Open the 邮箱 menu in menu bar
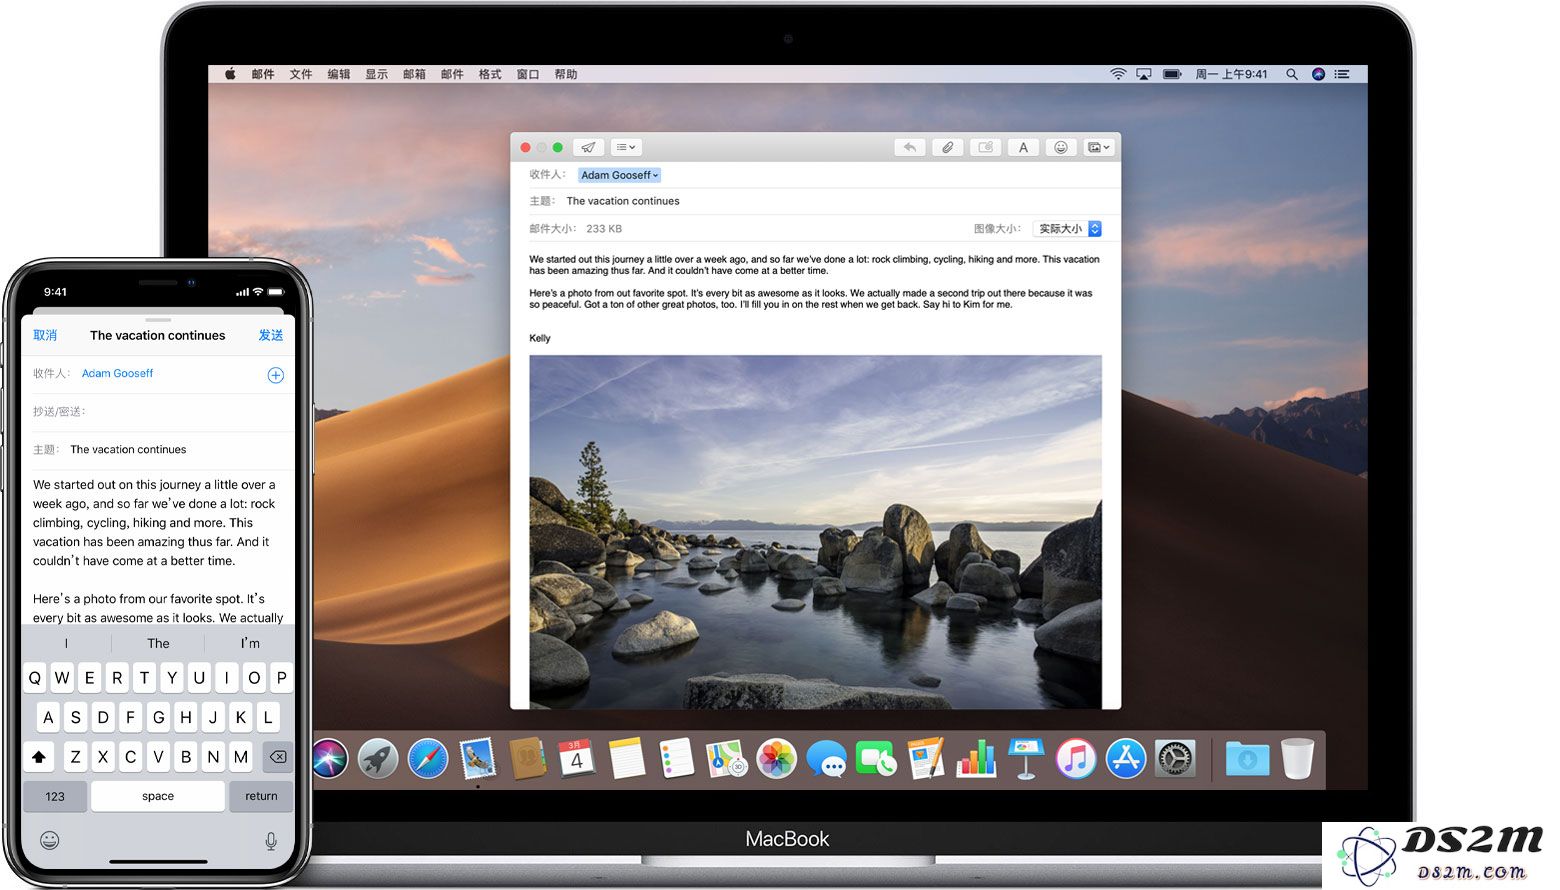1560x890 pixels. coord(414,74)
